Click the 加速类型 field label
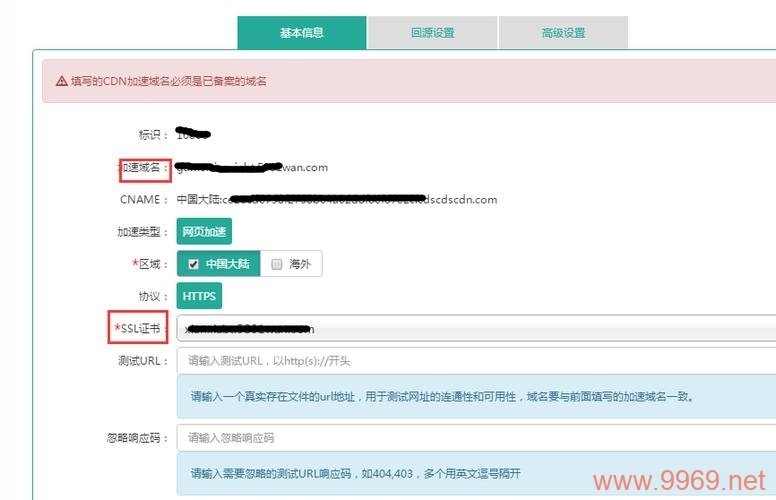The height and width of the screenshot is (500, 776). point(143,232)
